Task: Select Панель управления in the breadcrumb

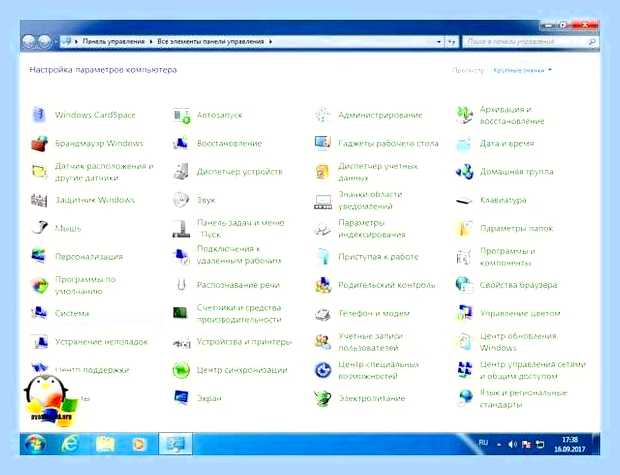Action: coord(113,42)
